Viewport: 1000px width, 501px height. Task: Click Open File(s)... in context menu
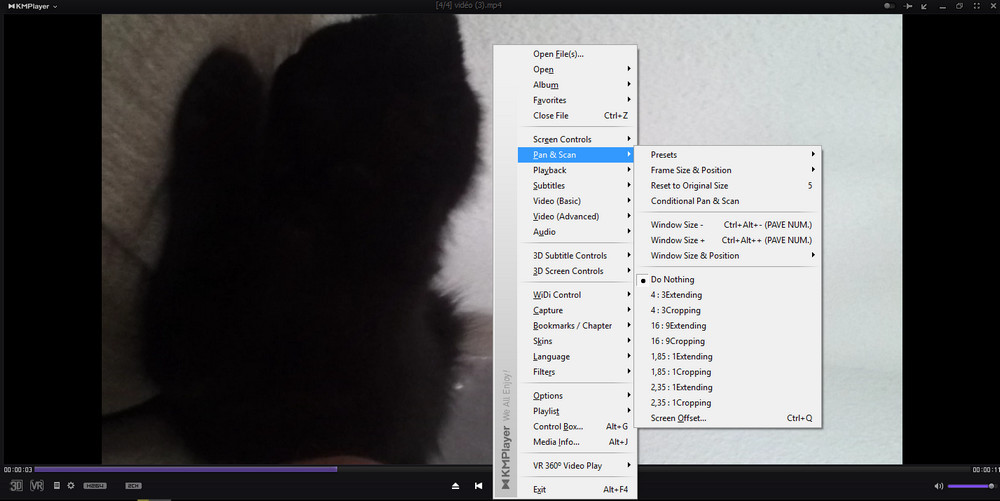(577, 54)
